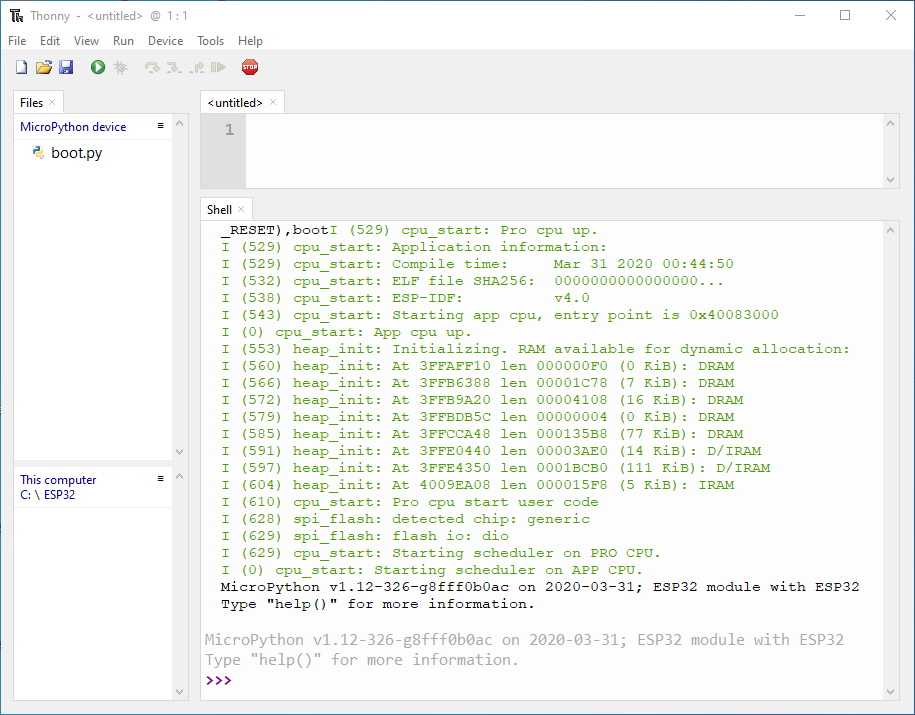
Task: Close the <untitled> editor tab
Action: (273, 102)
